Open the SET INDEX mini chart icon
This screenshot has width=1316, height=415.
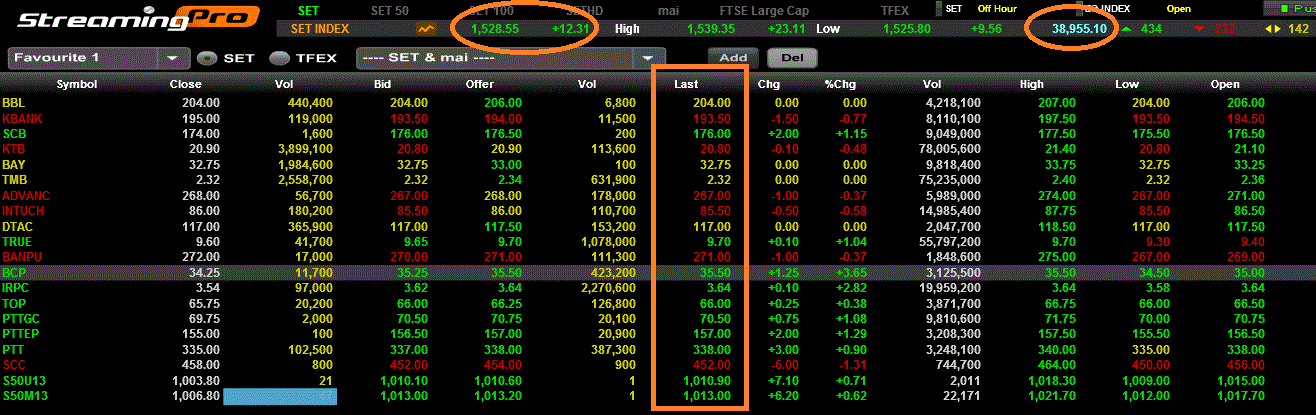point(427,29)
